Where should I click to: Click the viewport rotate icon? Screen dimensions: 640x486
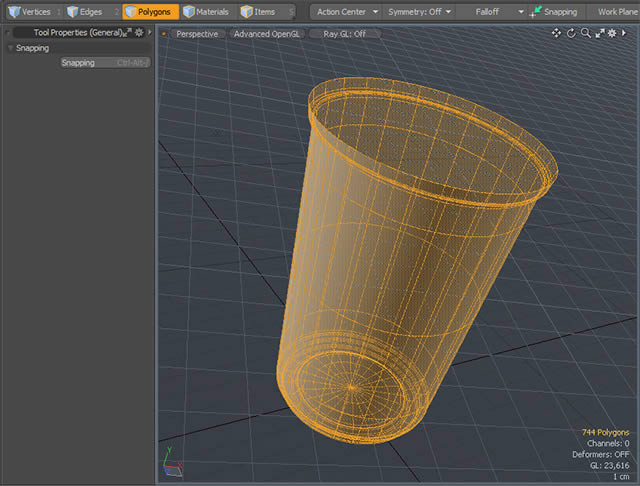(571, 33)
